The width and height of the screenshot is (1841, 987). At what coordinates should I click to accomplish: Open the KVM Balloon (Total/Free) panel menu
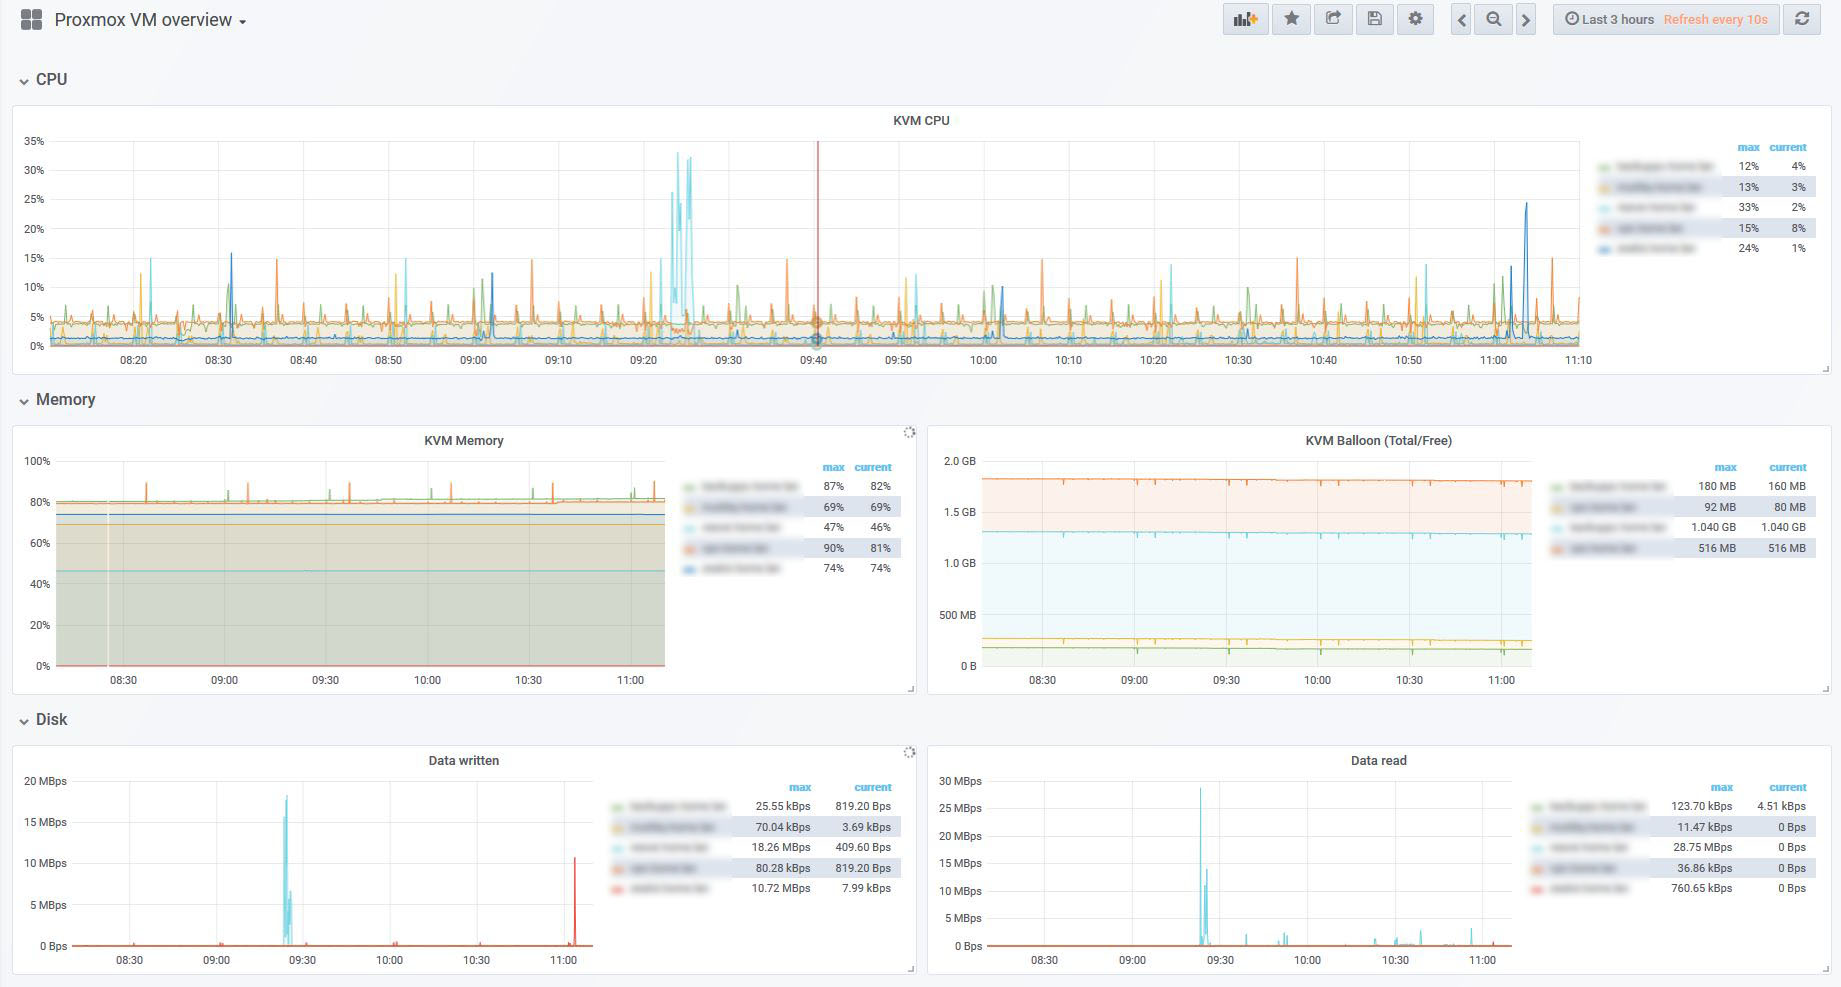1378,440
